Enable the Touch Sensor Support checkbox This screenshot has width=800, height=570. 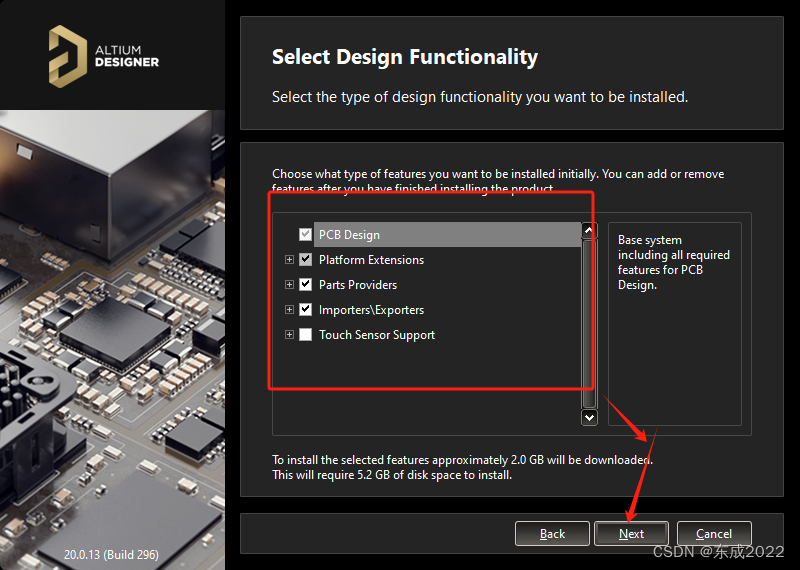click(x=305, y=335)
